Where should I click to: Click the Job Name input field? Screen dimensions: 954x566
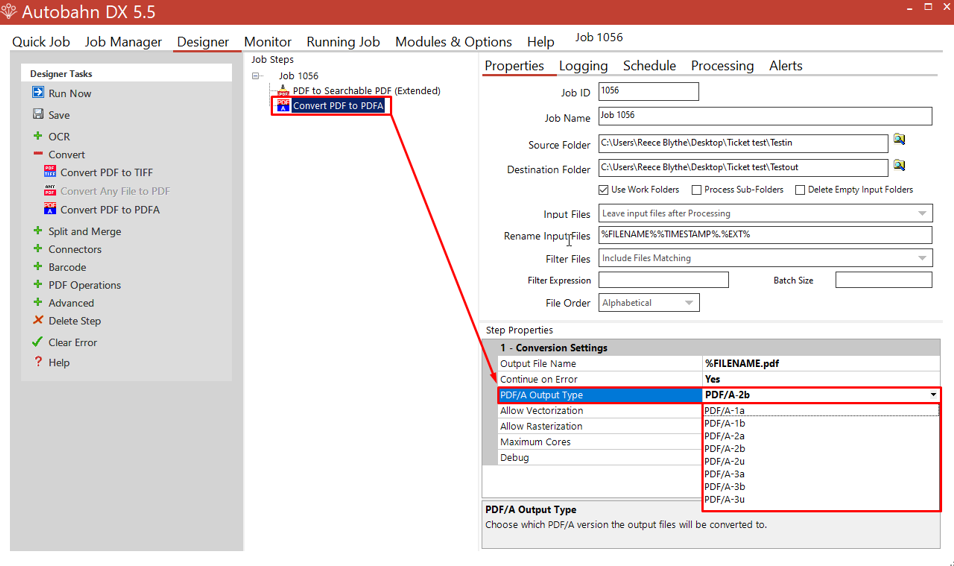764,117
